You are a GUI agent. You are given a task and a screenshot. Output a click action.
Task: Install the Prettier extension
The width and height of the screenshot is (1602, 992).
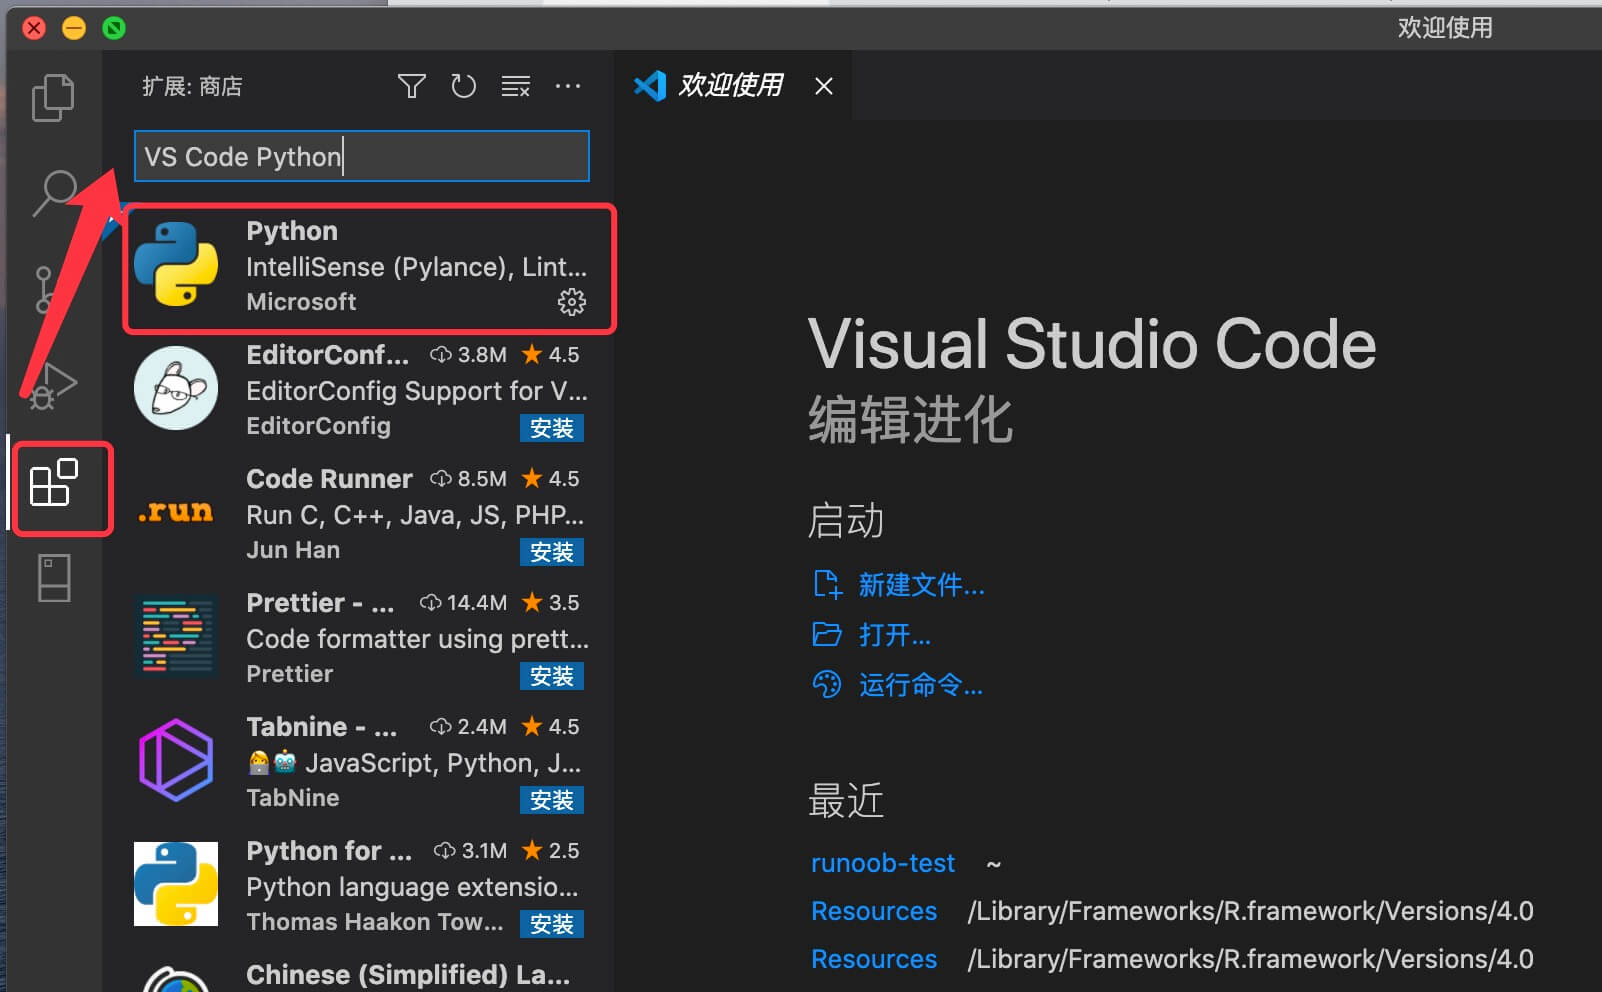tap(551, 676)
